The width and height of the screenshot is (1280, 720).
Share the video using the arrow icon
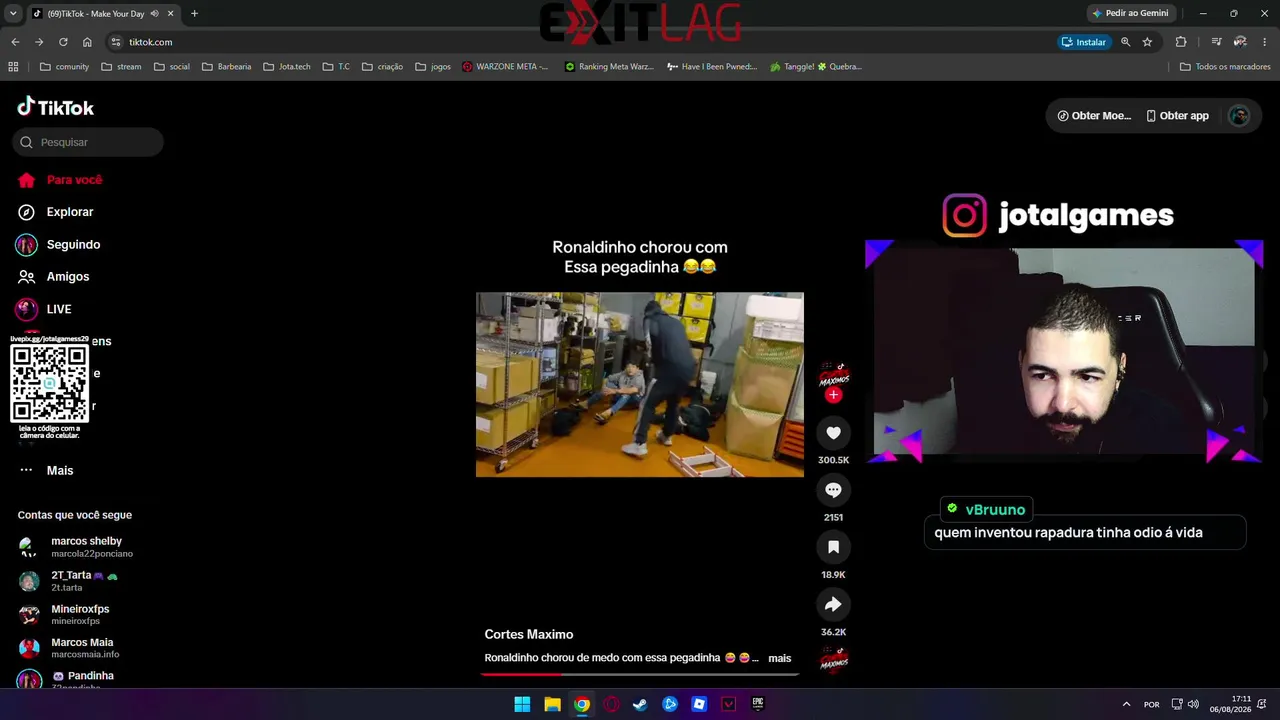pos(833,604)
